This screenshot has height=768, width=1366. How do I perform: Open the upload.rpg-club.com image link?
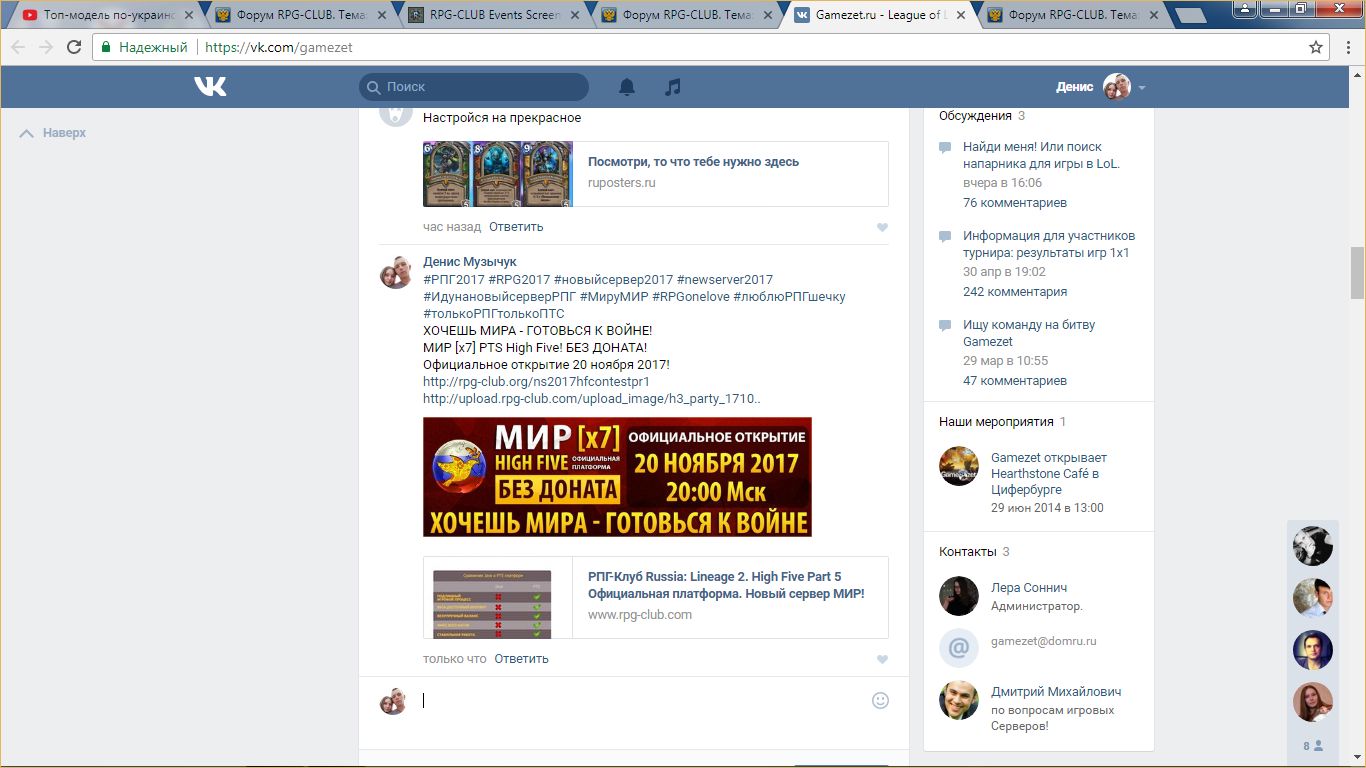[x=591, y=399]
